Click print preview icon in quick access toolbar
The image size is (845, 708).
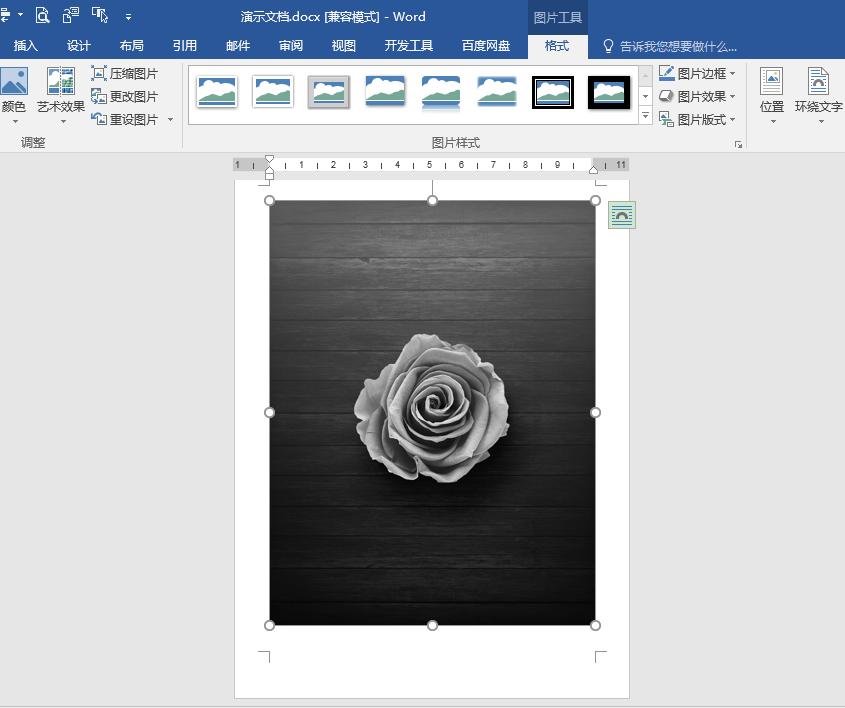point(42,16)
